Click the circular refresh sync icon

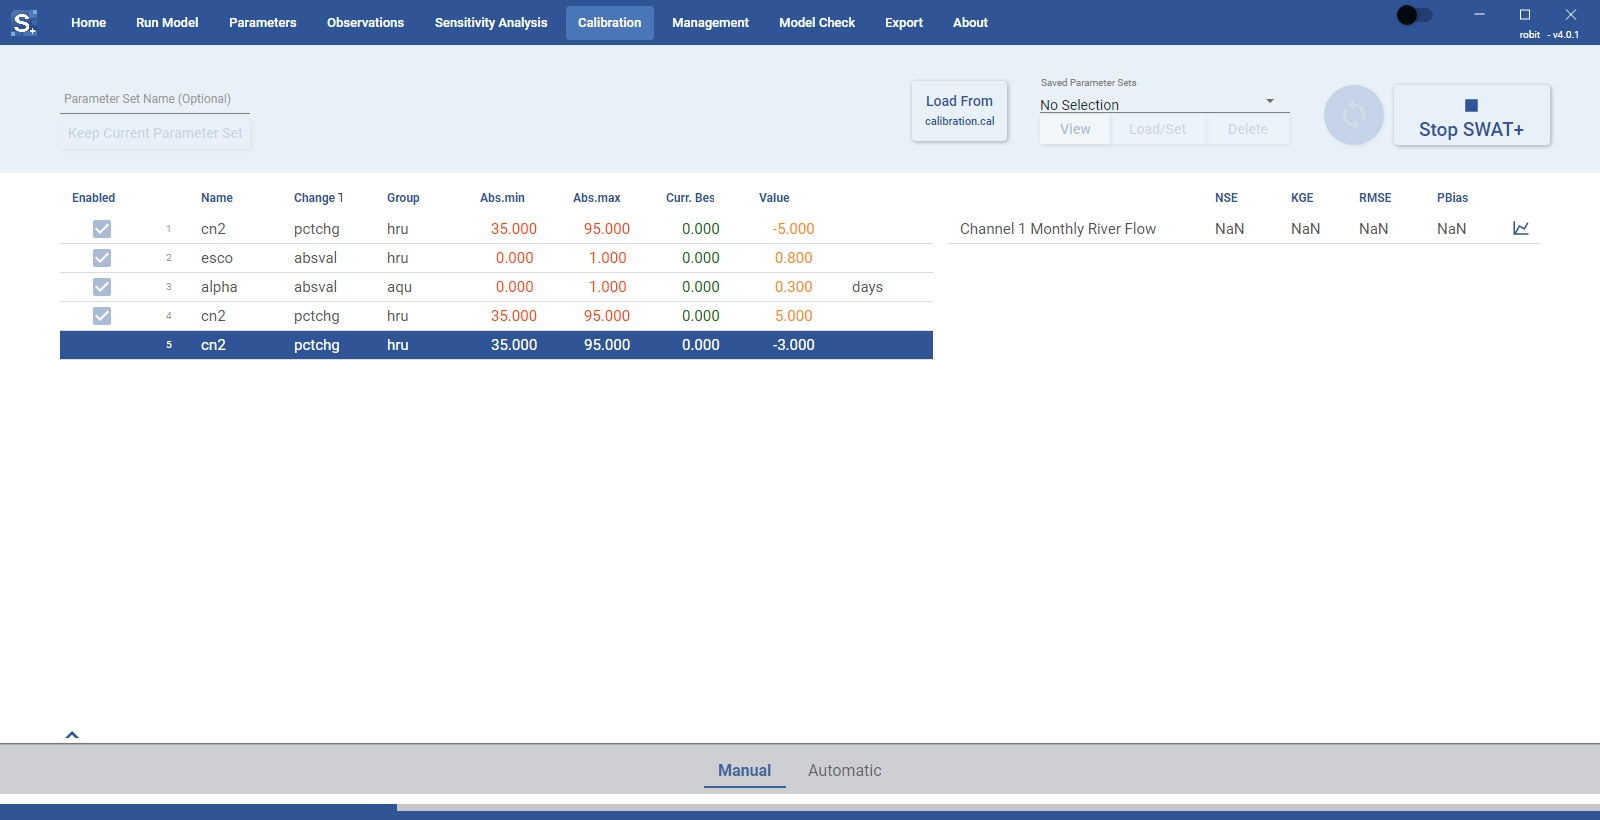[1354, 115]
